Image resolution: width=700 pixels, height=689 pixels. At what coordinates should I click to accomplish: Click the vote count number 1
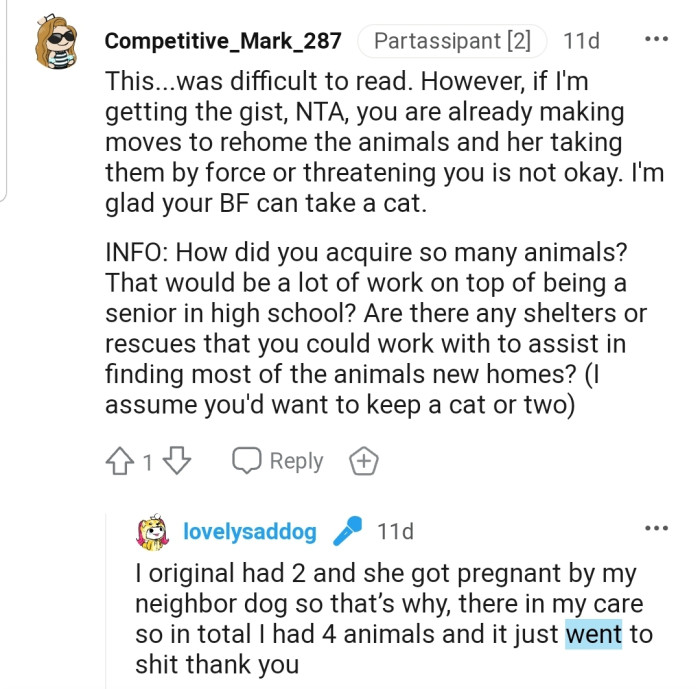[147, 462]
